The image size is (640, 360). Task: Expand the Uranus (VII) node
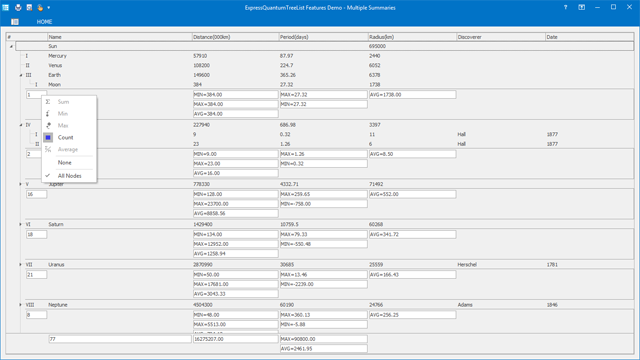[x=20, y=264]
